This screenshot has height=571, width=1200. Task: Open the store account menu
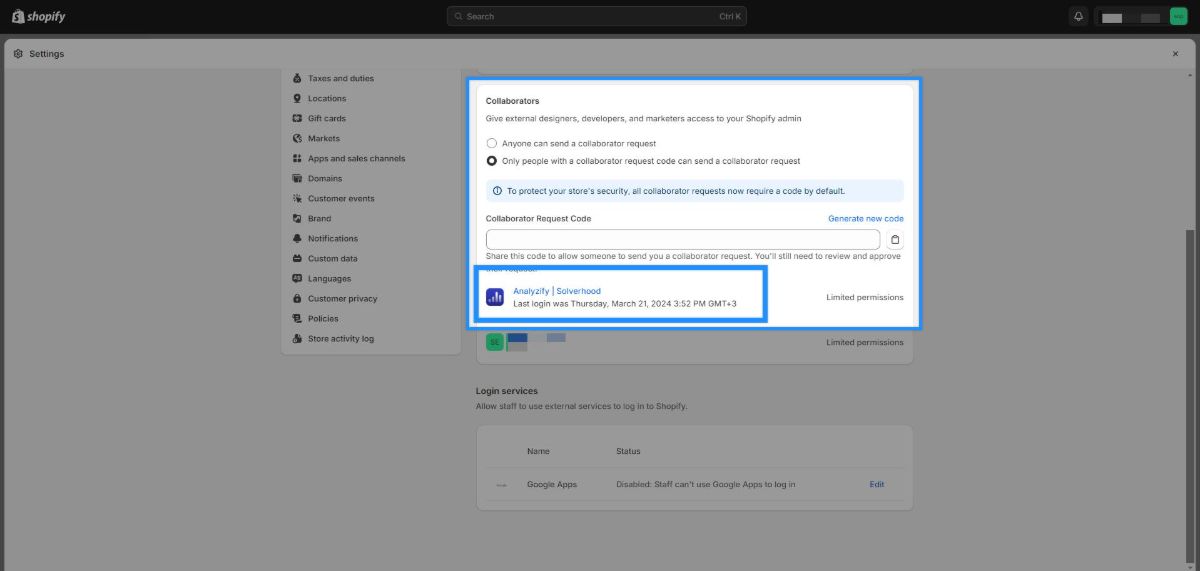pyautogui.click(x=1141, y=17)
